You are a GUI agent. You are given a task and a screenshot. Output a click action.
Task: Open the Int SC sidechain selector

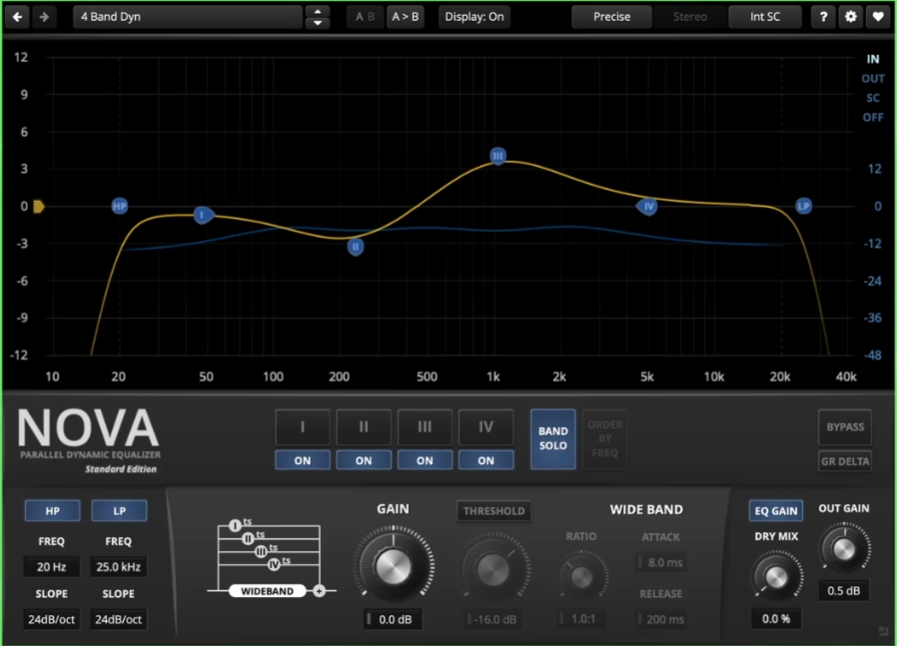(765, 17)
